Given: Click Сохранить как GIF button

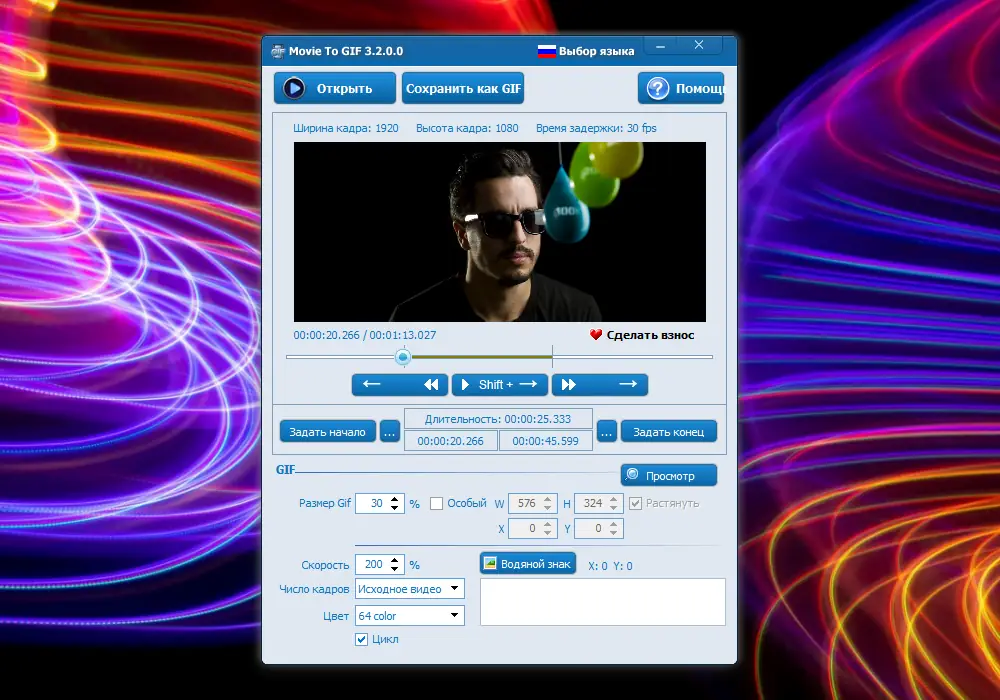Looking at the screenshot, I should click(x=463, y=88).
